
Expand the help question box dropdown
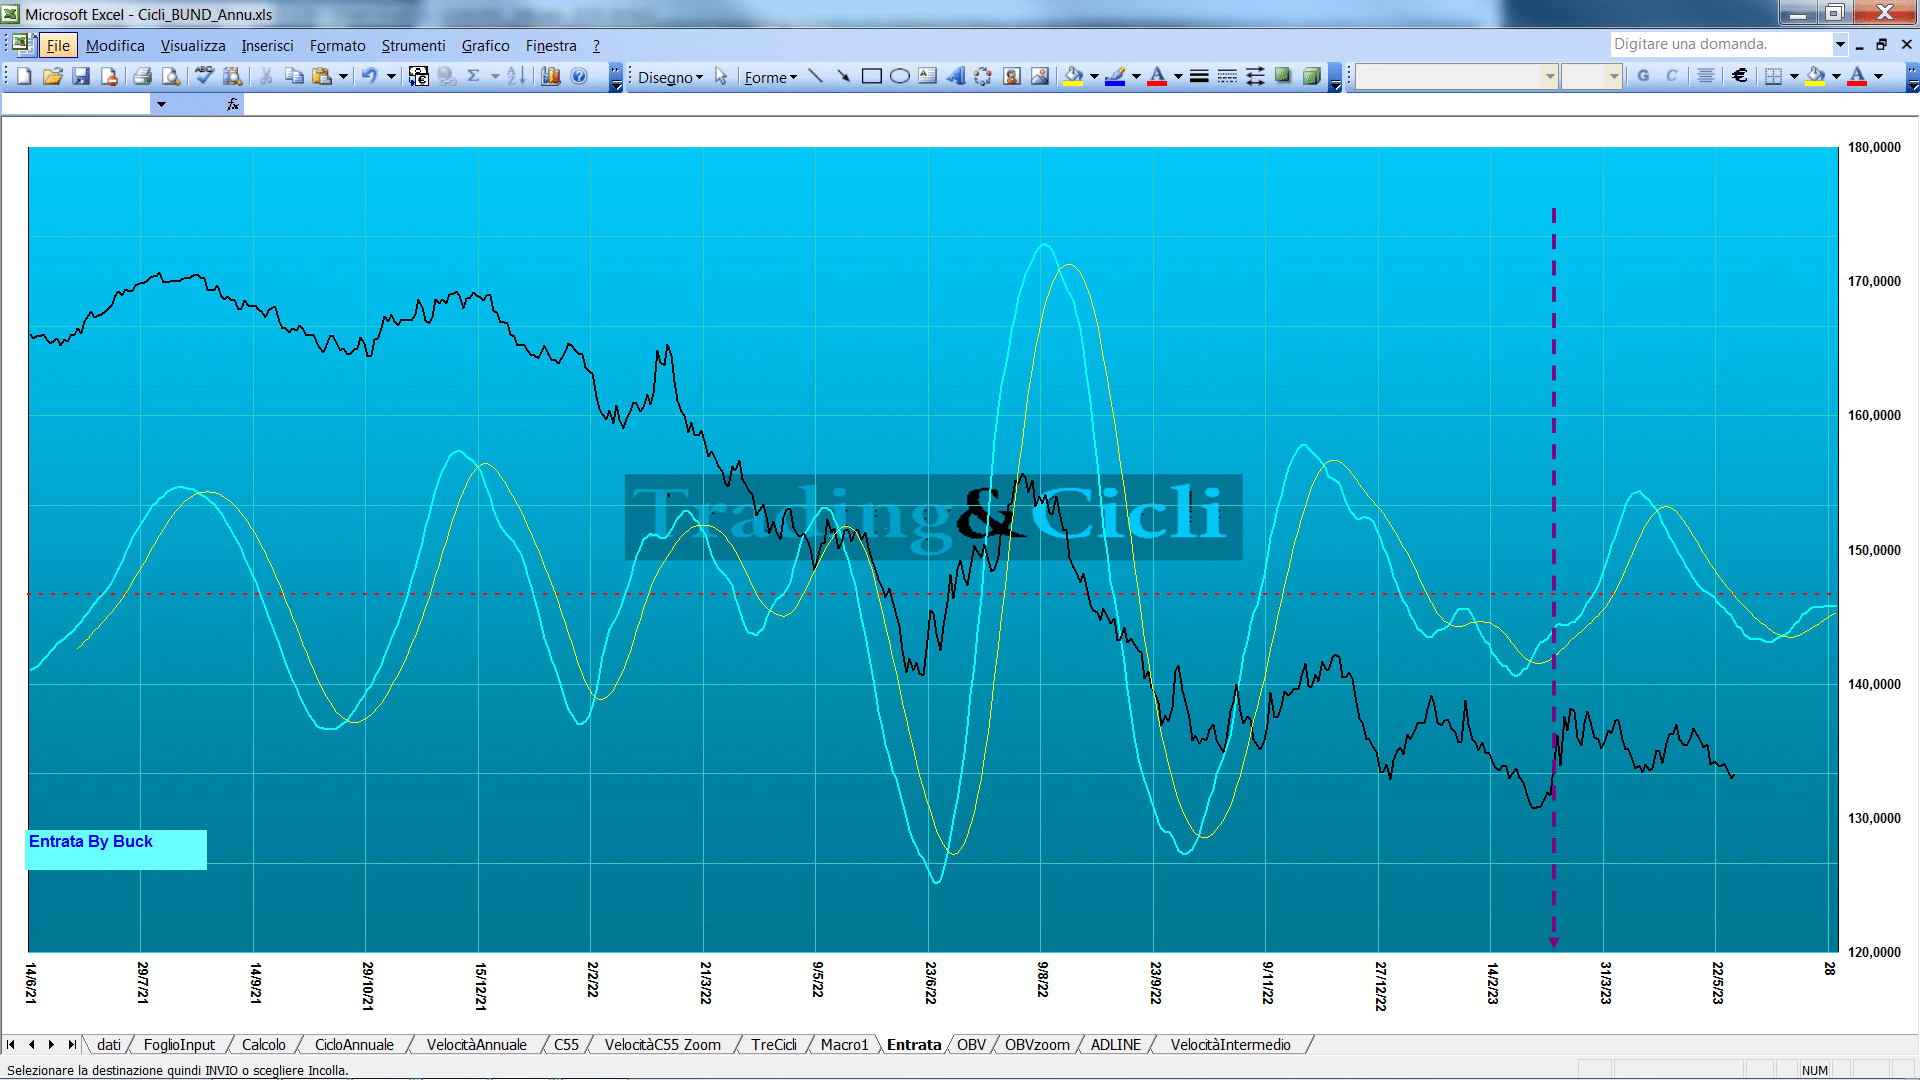point(1839,44)
